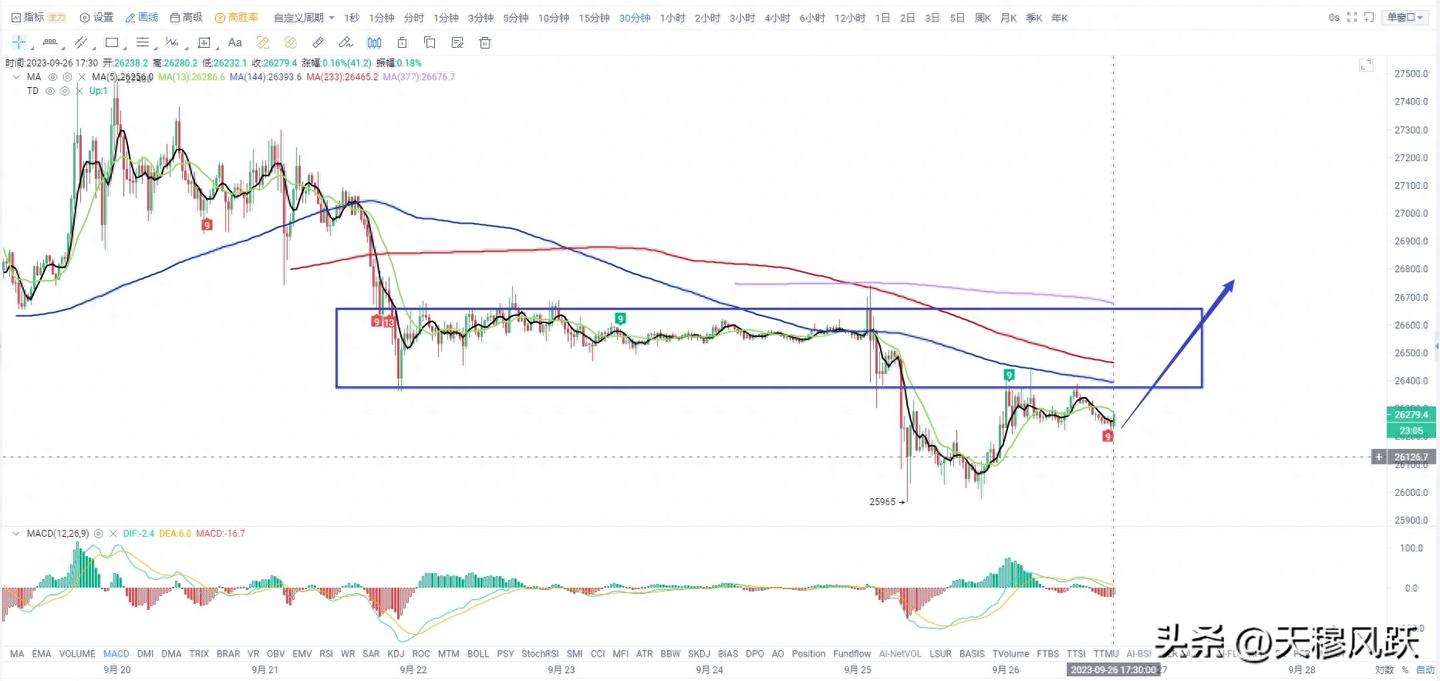Viewport: 1440px width, 681px height.
Task: Select the rectangle shape drawing tool
Action: coord(112,43)
